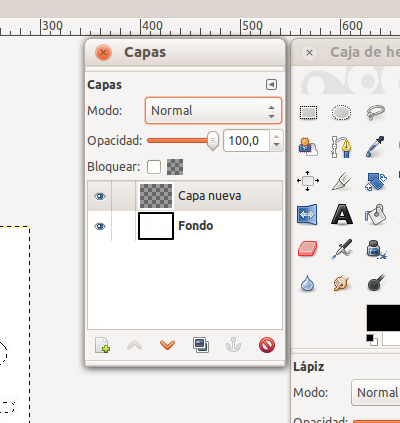Select the Color Picker eyedropper tool
This screenshot has height=423, width=400.
pos(376,147)
